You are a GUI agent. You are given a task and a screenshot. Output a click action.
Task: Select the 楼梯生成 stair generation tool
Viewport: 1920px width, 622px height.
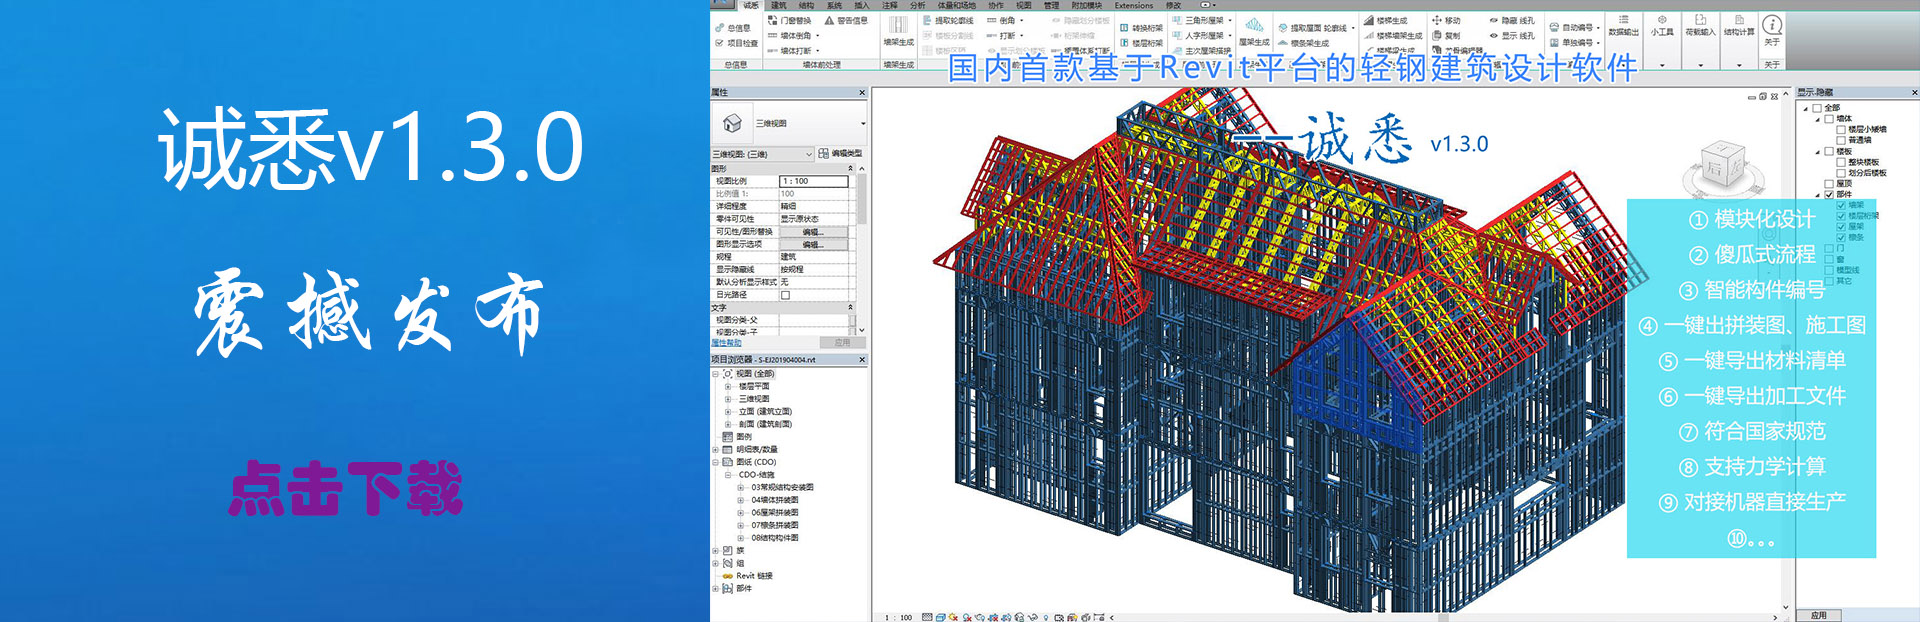(x=1386, y=20)
